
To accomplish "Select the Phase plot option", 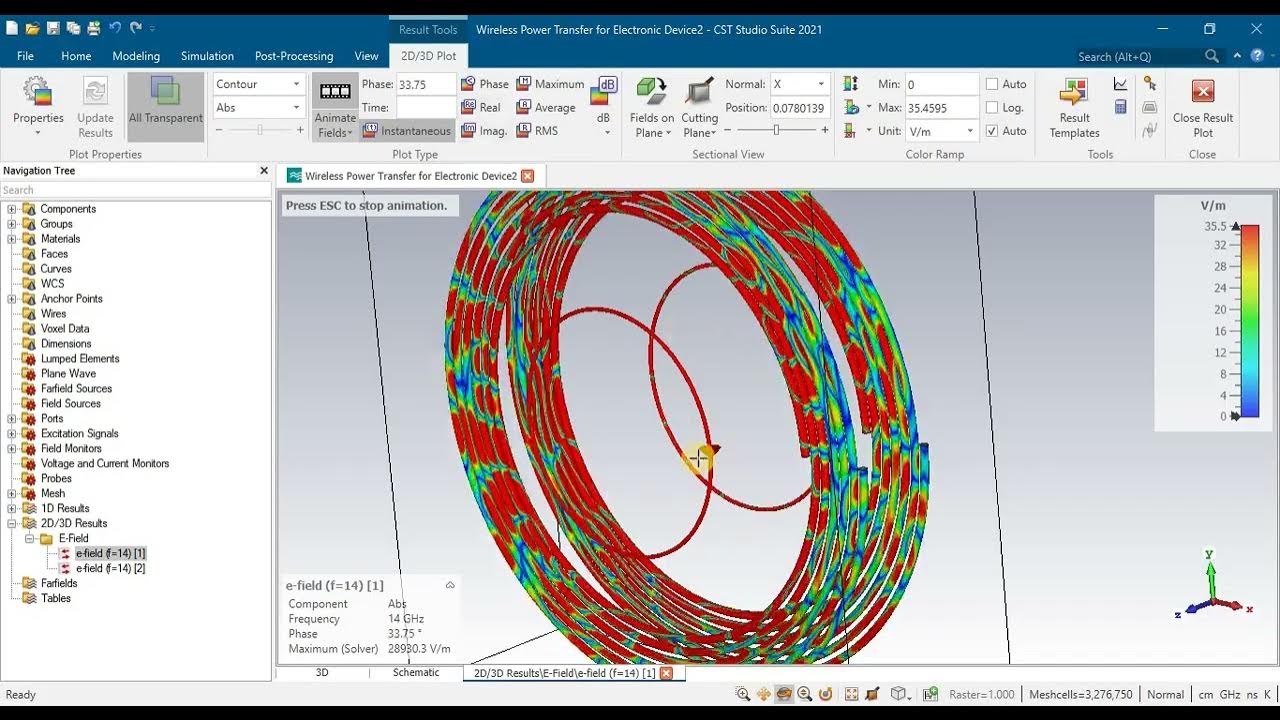I will (485, 84).
